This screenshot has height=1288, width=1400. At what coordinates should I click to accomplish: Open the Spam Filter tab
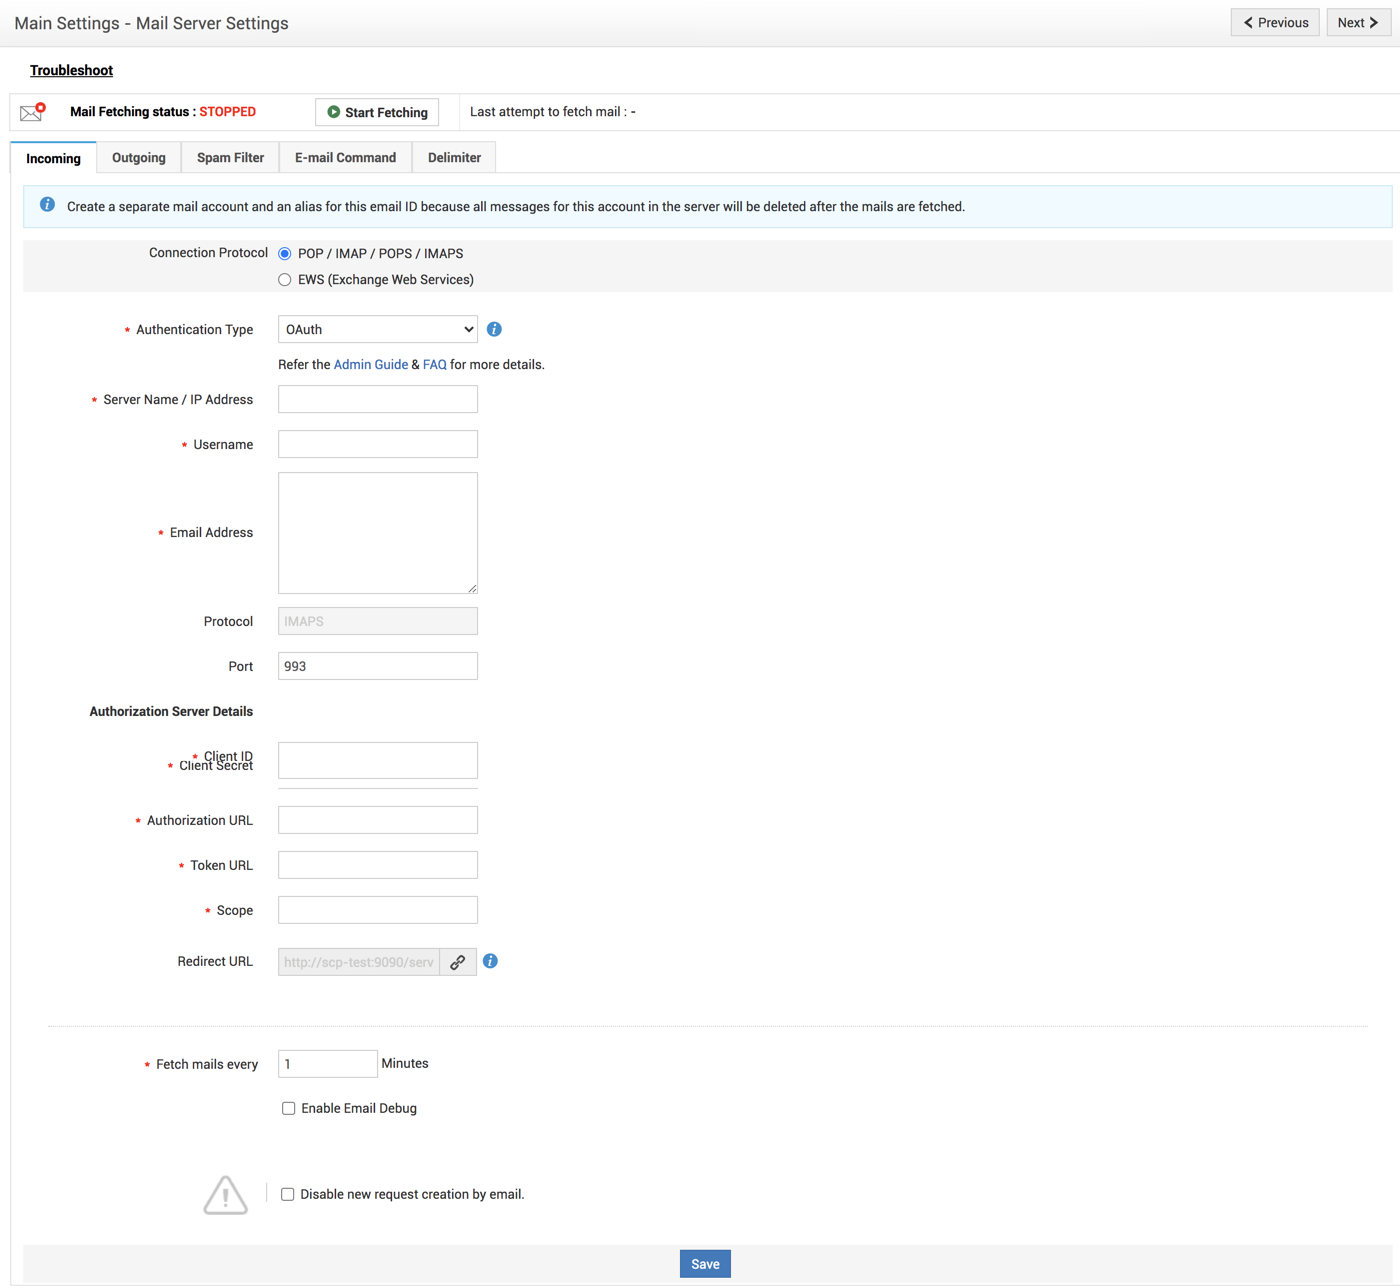point(231,158)
